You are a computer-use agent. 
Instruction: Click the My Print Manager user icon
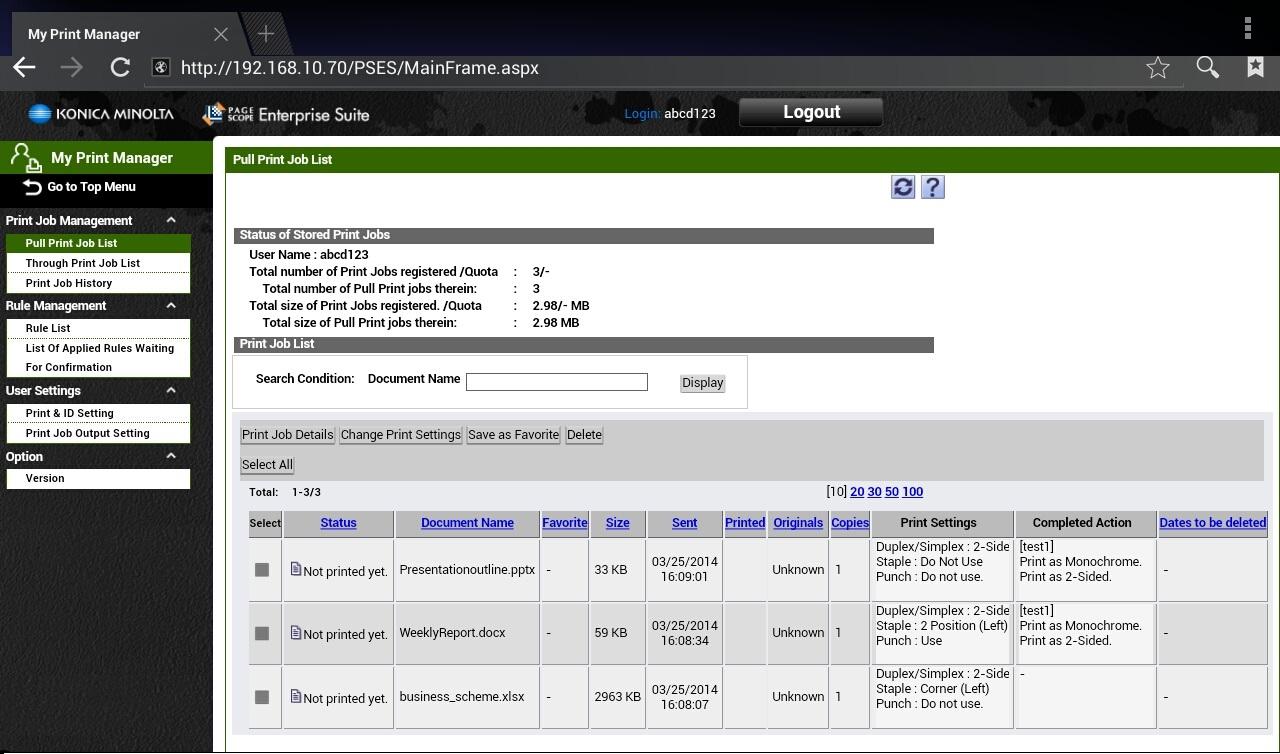click(25, 158)
